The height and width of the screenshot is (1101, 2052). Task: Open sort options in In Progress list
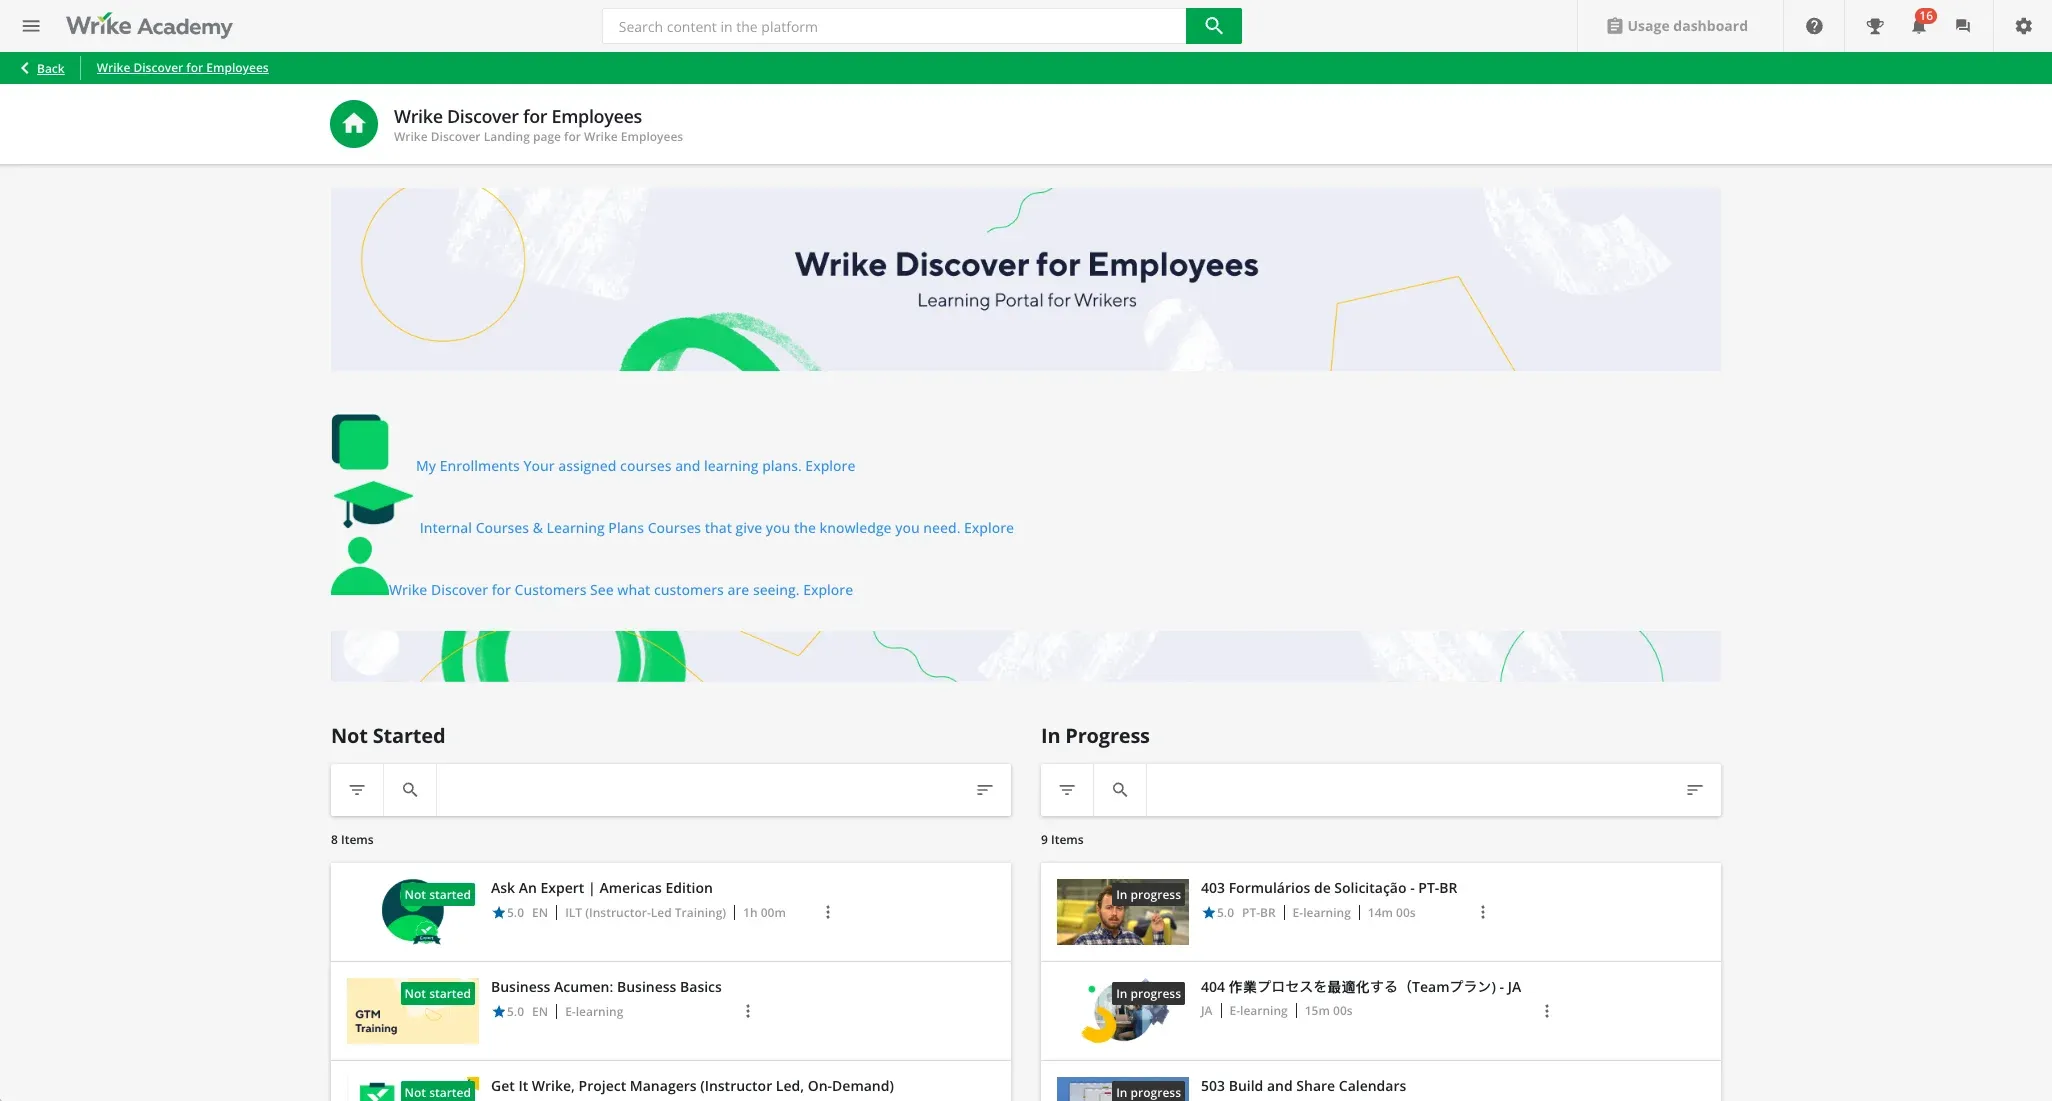[x=1694, y=790]
